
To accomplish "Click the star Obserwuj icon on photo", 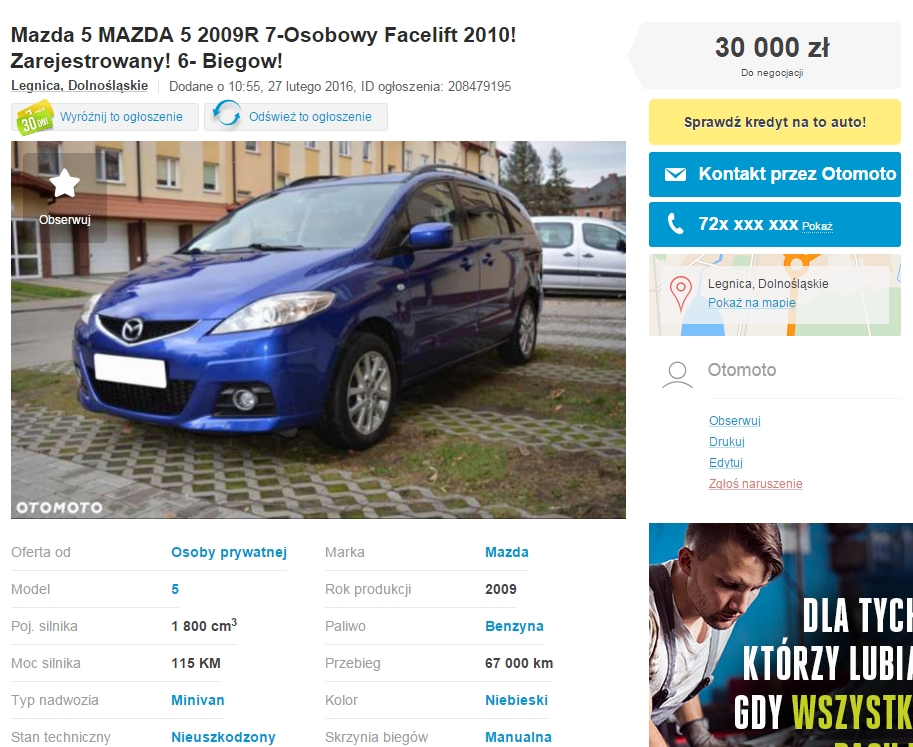I will 65,183.
